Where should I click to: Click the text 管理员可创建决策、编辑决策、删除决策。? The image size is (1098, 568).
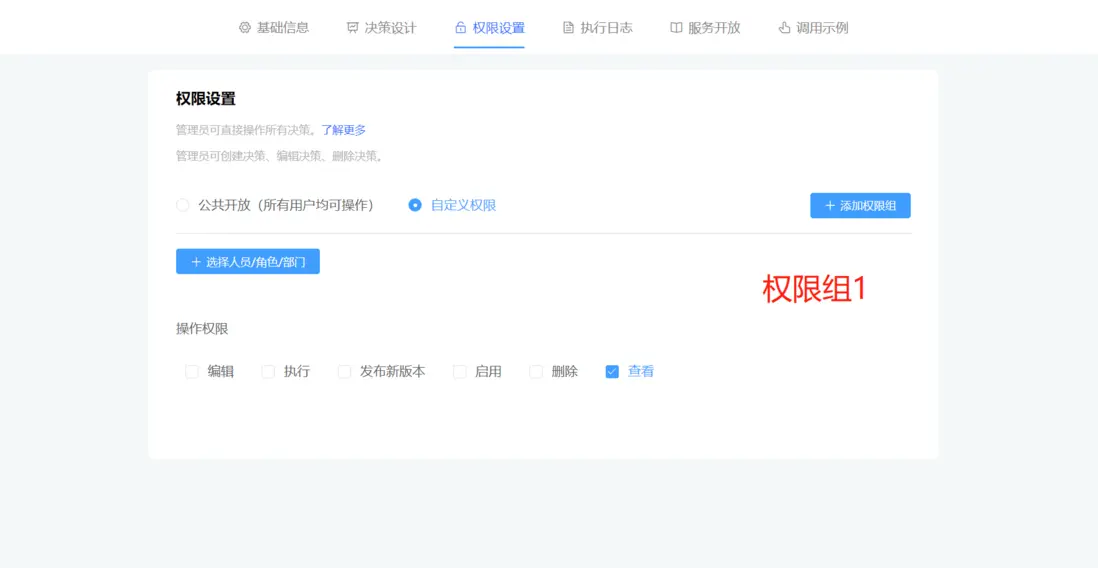(x=279, y=156)
